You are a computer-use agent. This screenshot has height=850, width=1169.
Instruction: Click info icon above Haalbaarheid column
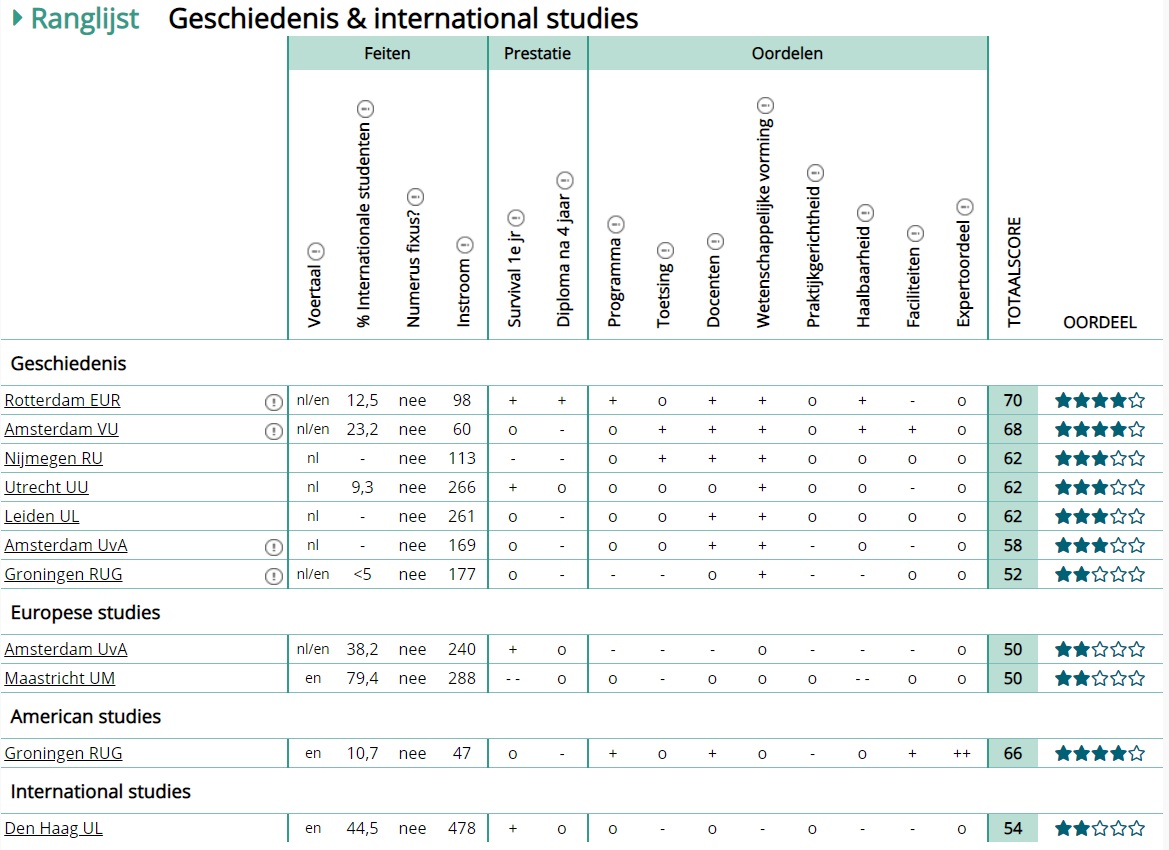[x=865, y=213]
